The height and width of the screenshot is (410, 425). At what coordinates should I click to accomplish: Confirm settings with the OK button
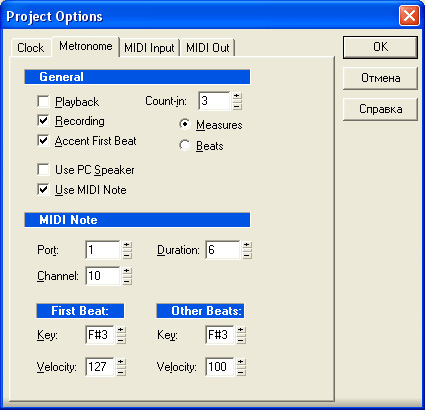[x=380, y=47]
